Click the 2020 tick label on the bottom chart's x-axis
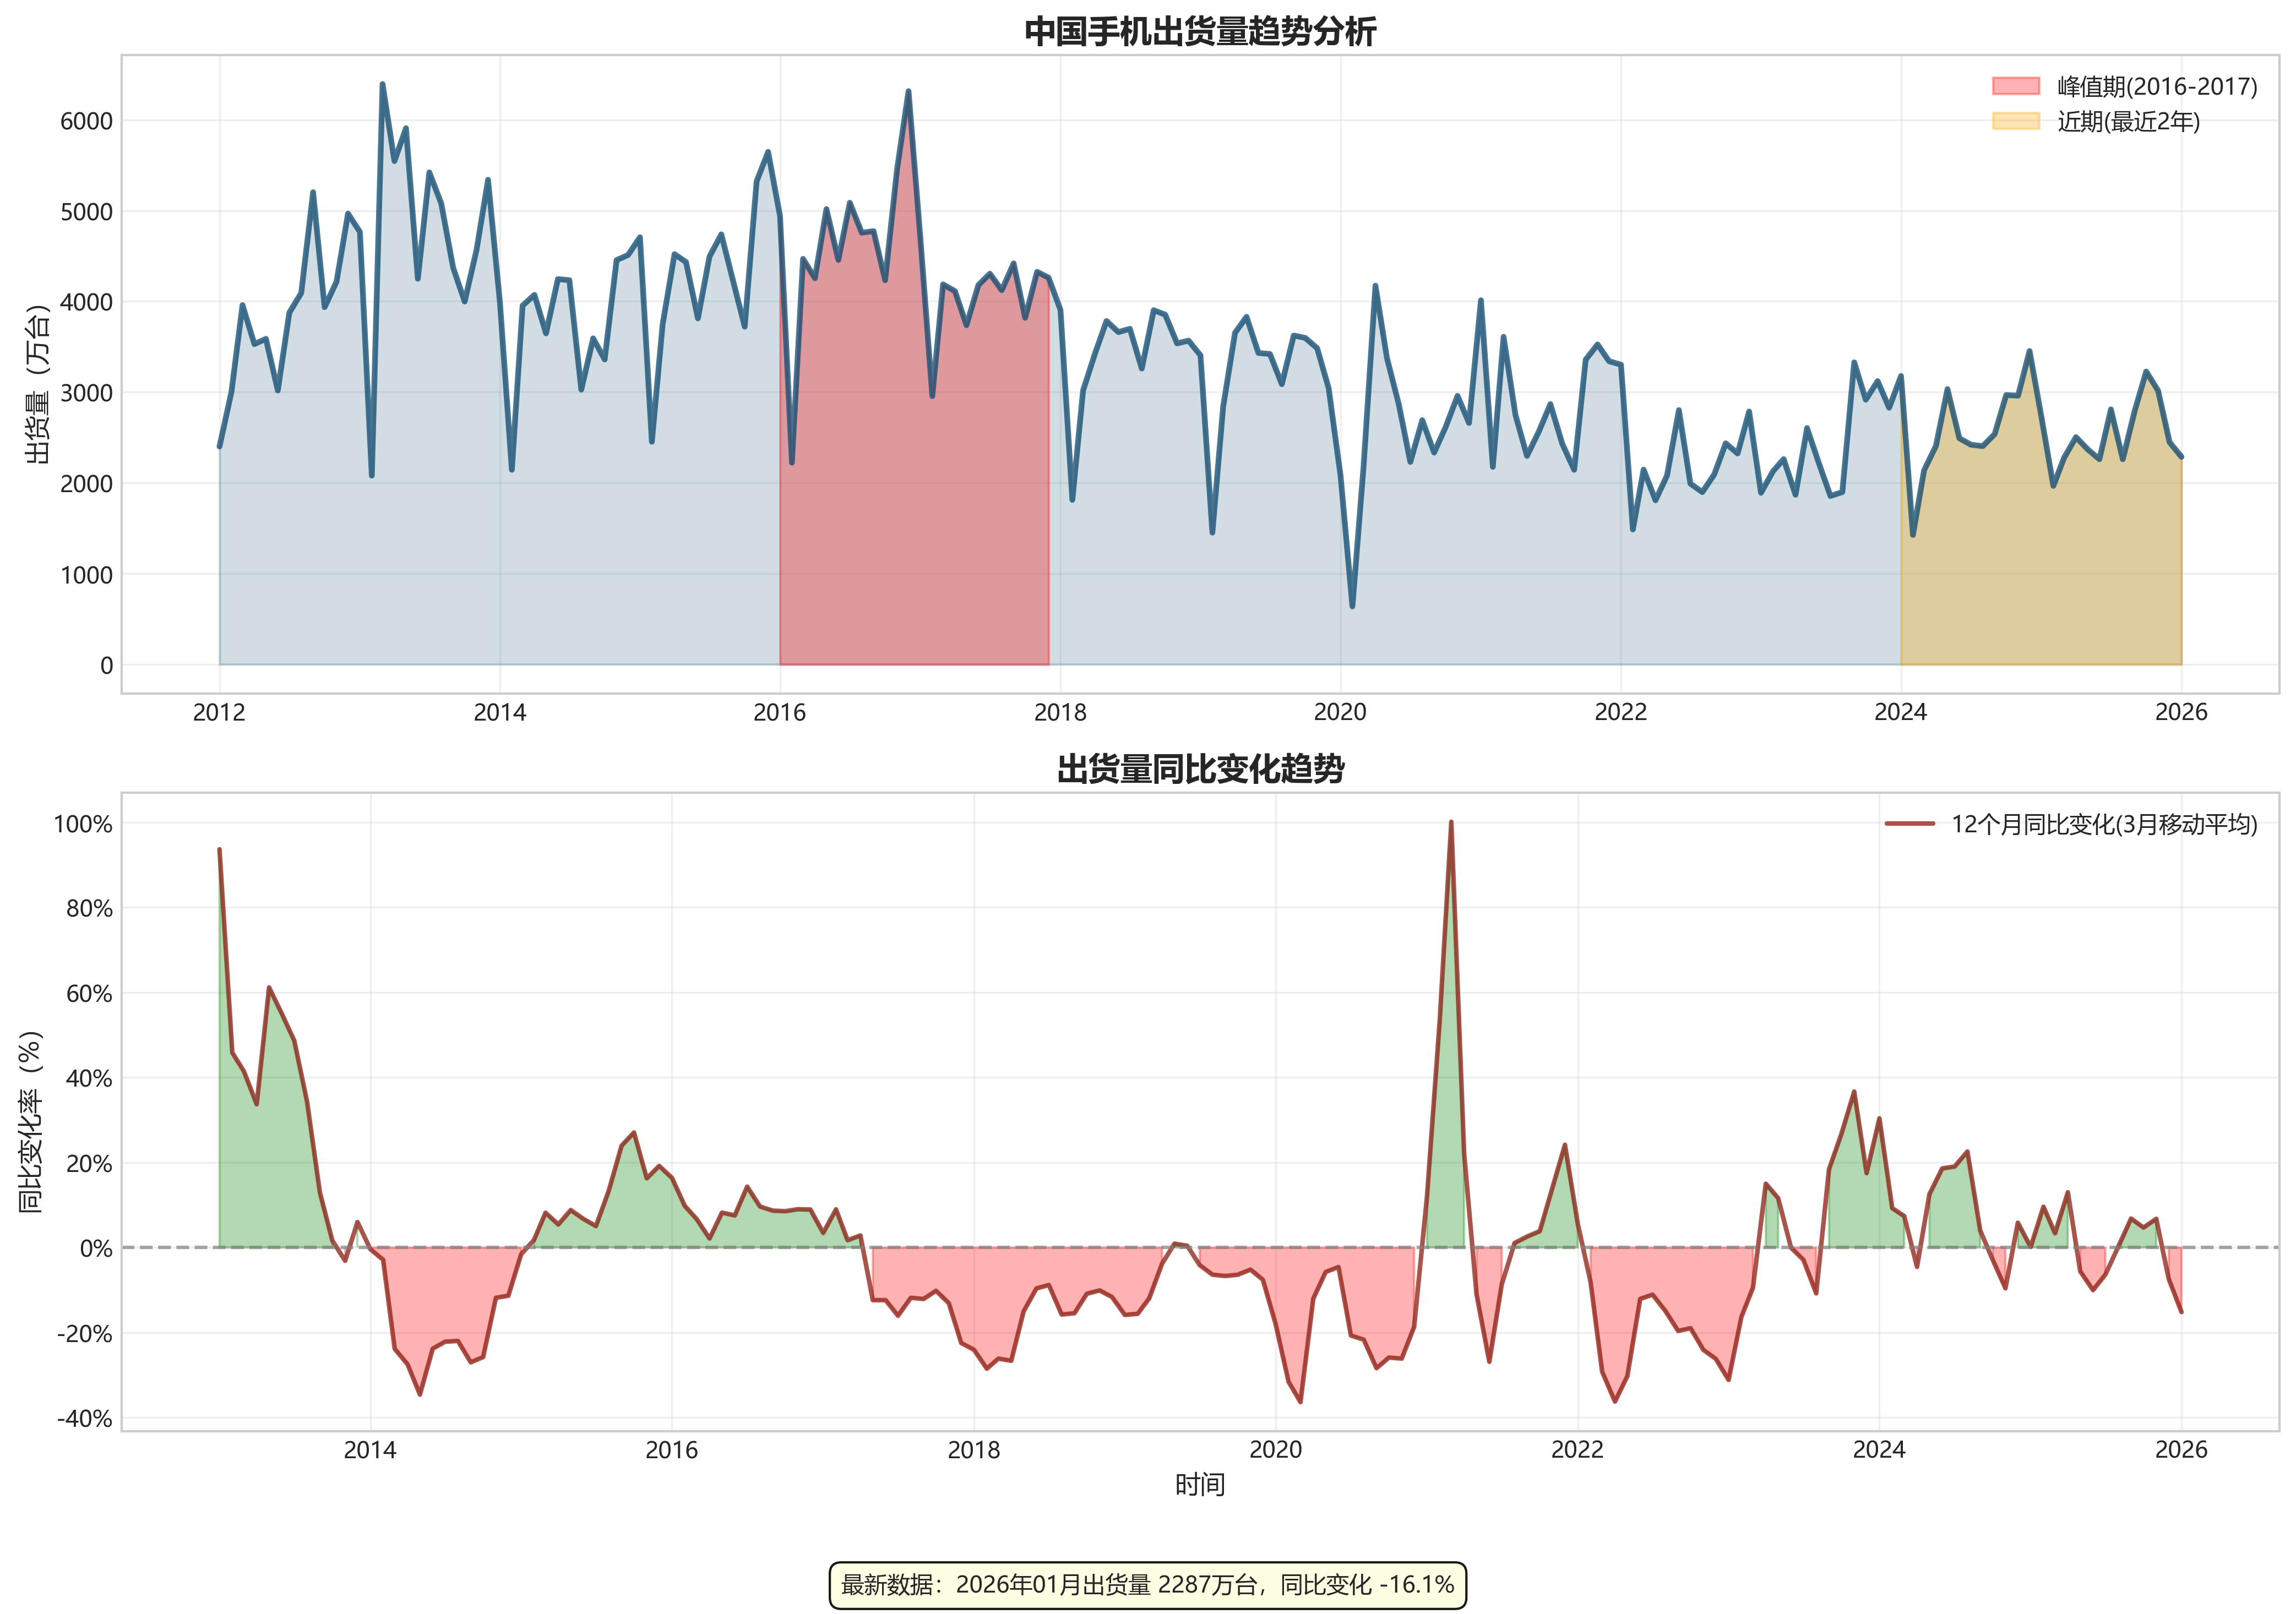This screenshot has height=1614, width=2296. (1275, 1450)
